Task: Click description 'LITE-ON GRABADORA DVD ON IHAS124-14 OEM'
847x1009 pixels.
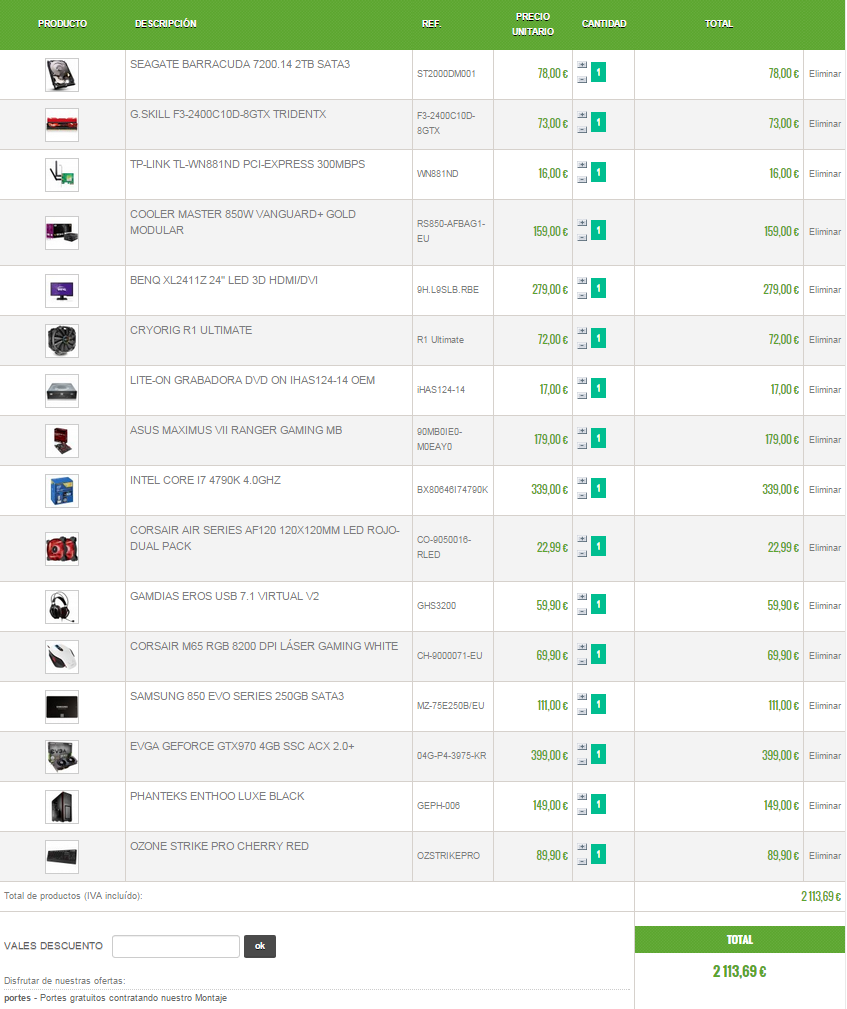Action: point(252,380)
